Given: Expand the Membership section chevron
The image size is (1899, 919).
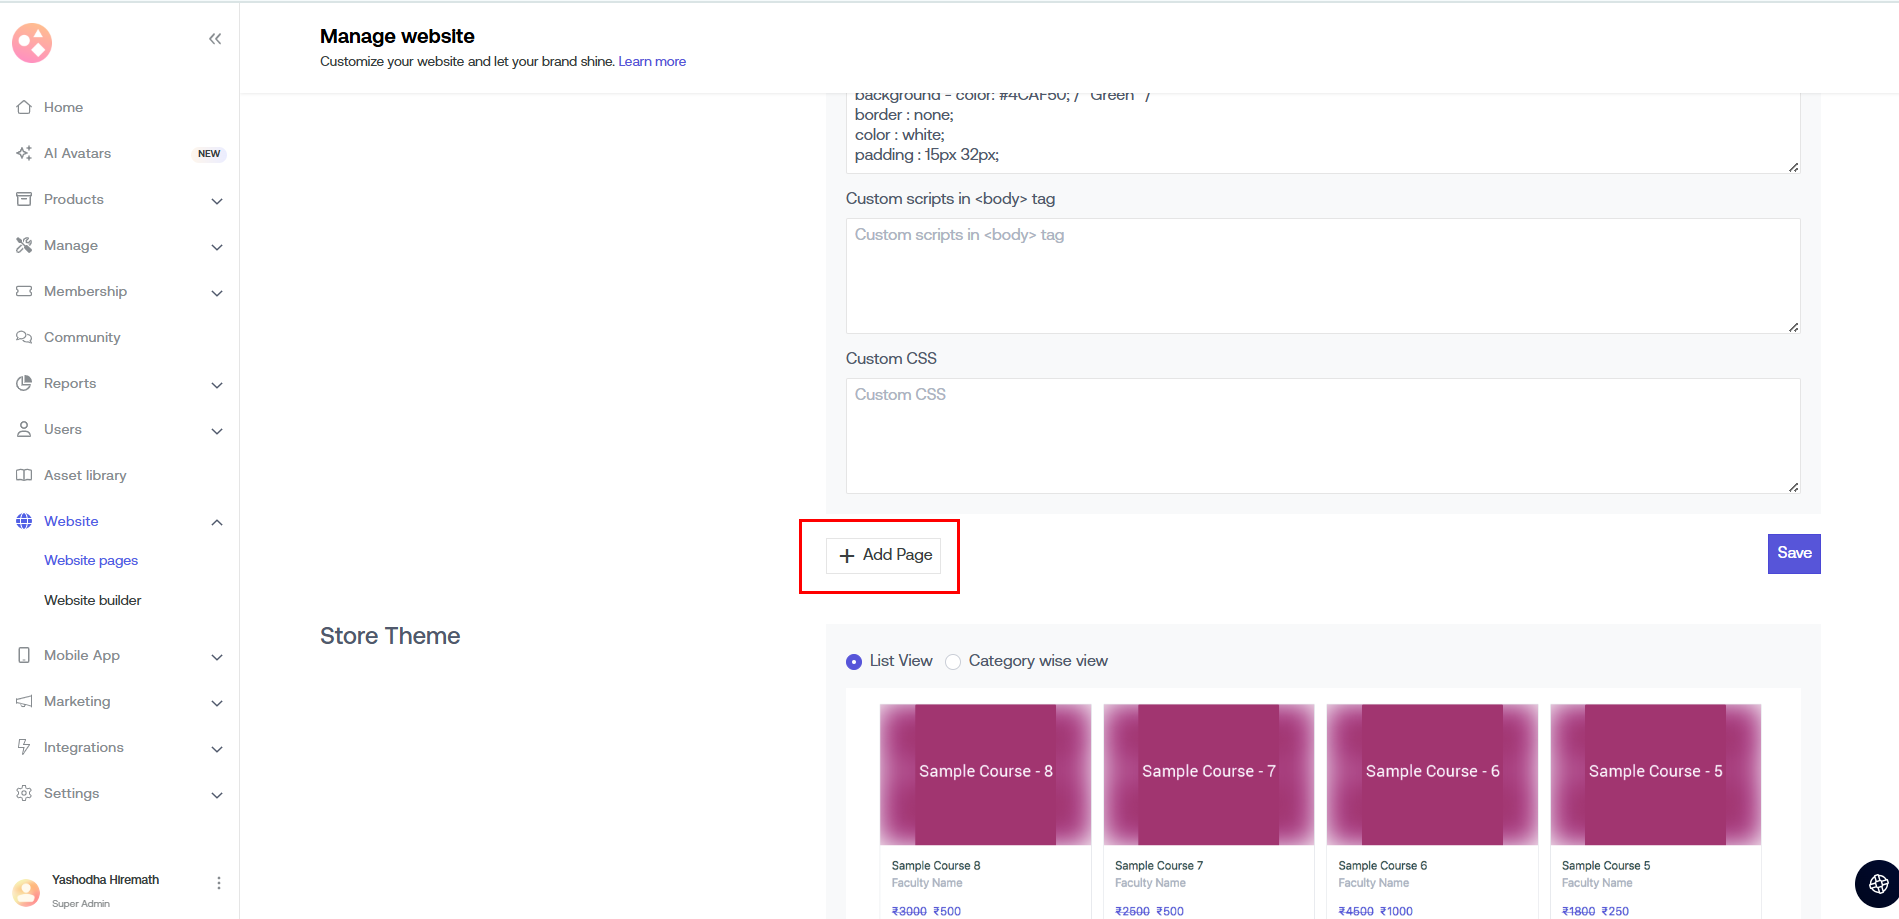Looking at the screenshot, I should click(x=217, y=293).
